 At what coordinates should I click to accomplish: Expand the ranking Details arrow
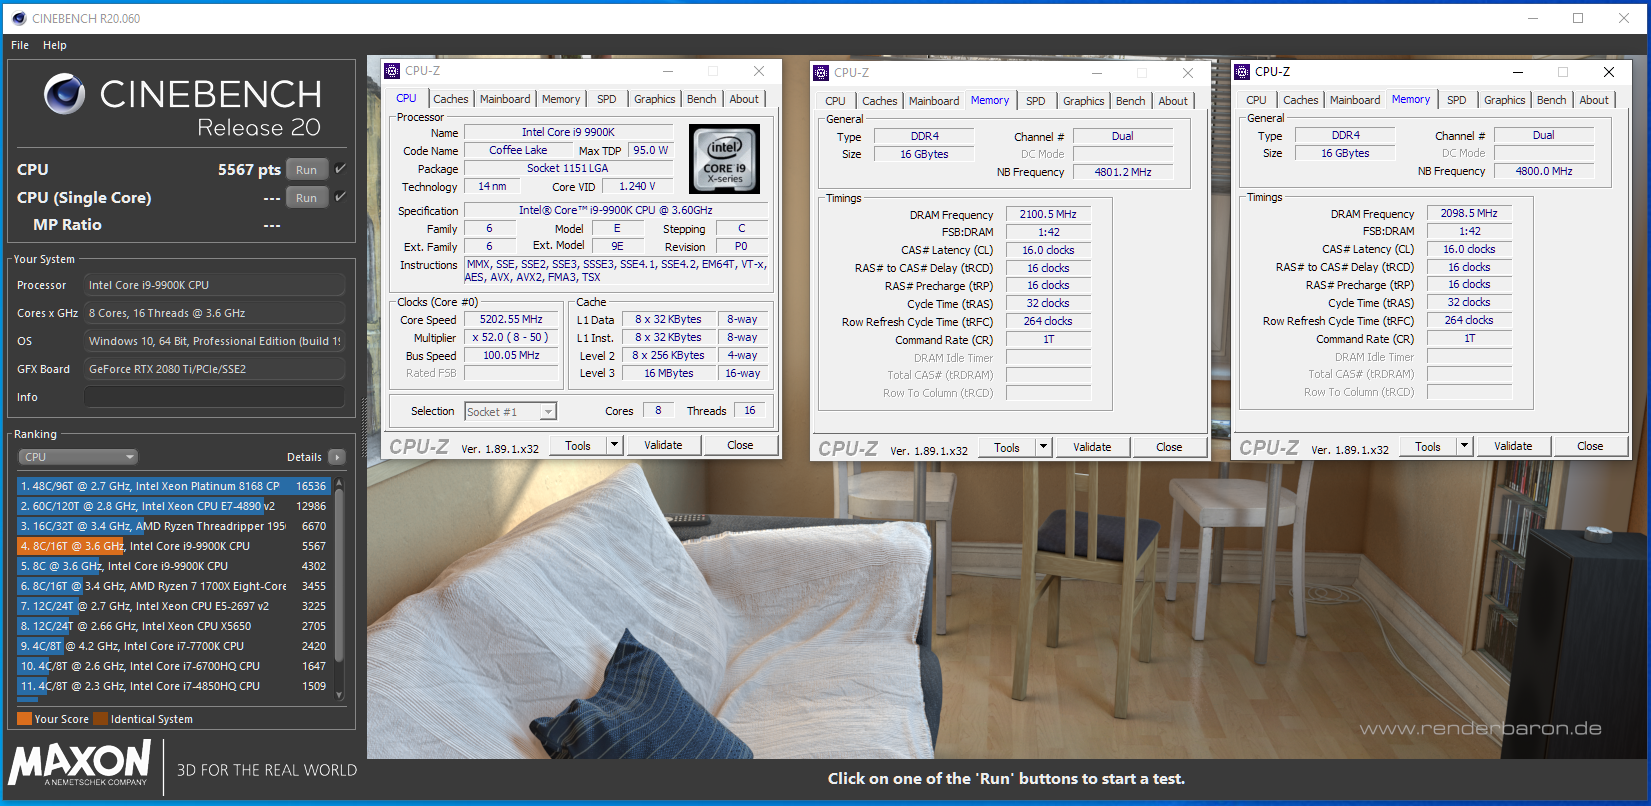tap(337, 457)
